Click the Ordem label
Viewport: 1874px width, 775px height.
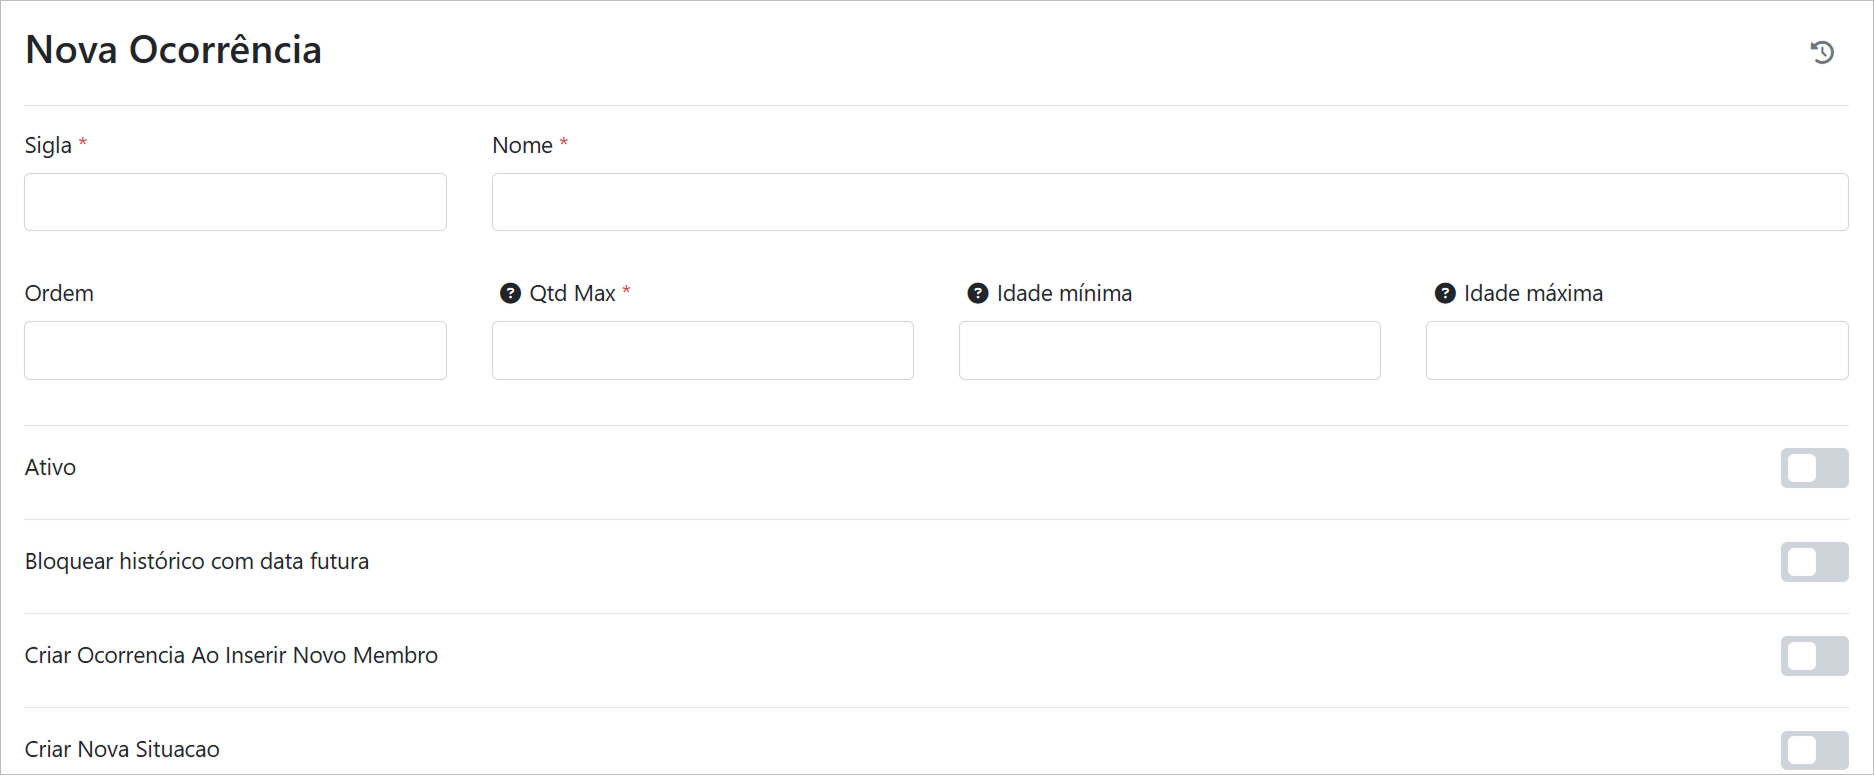coord(59,293)
